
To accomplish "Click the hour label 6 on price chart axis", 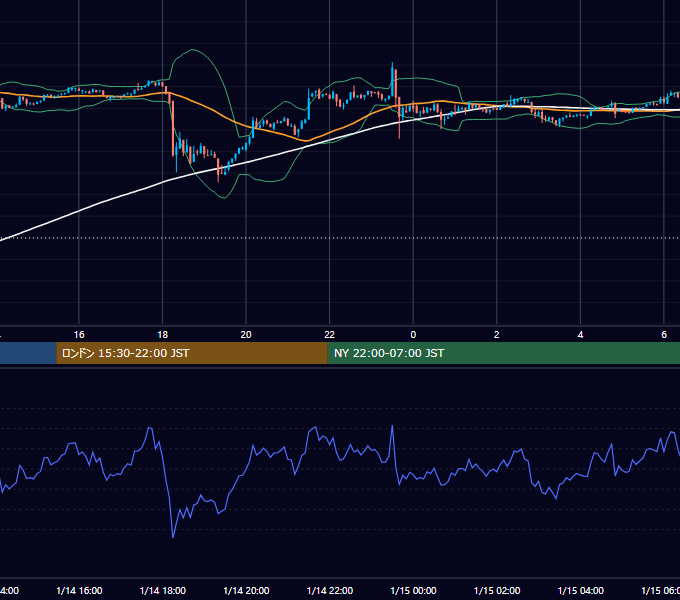I will point(664,335).
